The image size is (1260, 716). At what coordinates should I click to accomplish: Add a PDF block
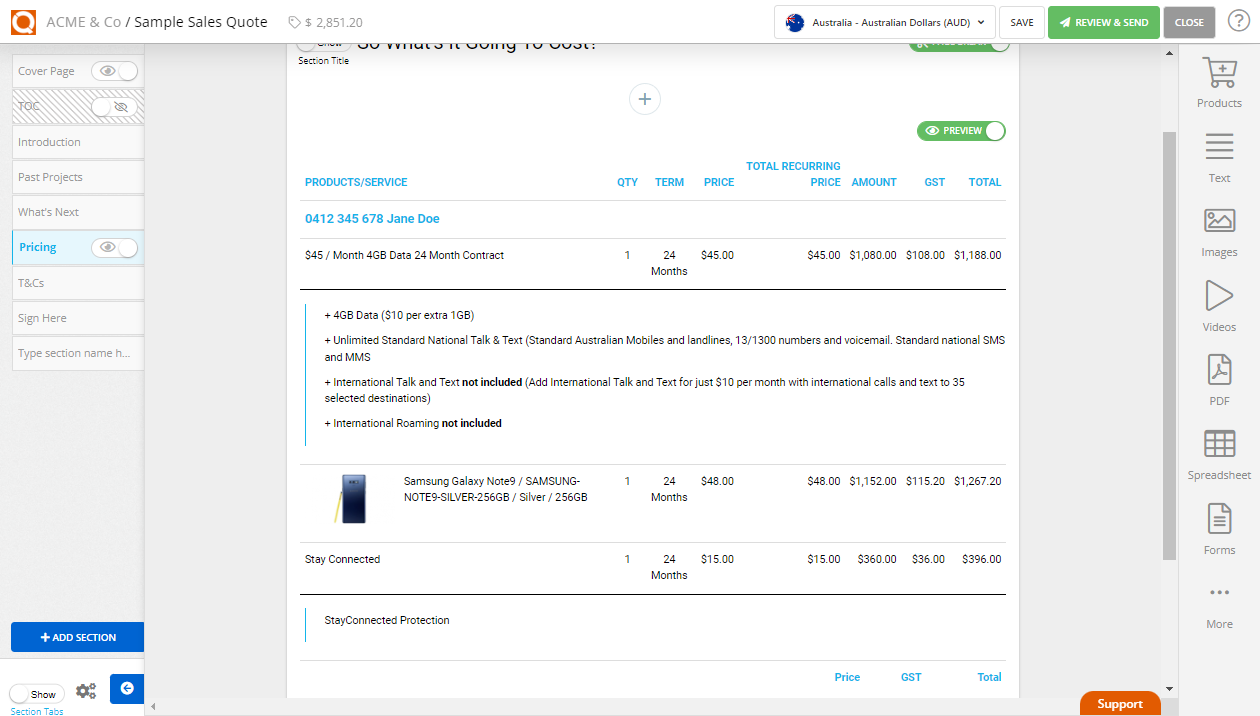pos(1219,381)
